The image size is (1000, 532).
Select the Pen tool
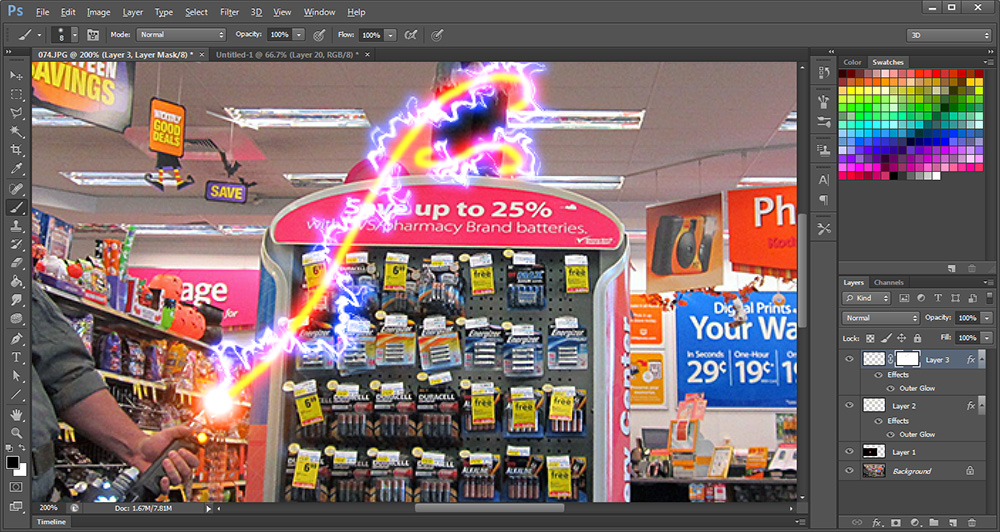point(16,339)
